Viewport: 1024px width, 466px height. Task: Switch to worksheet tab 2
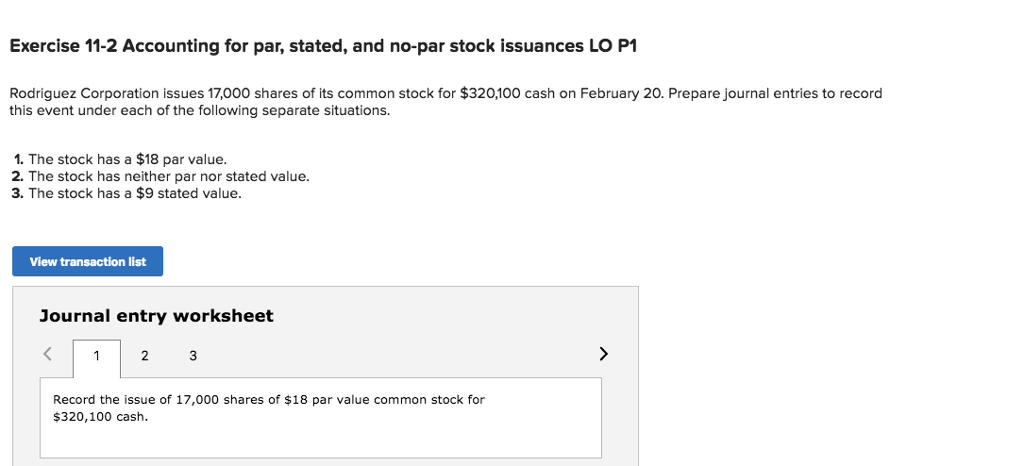coord(144,356)
